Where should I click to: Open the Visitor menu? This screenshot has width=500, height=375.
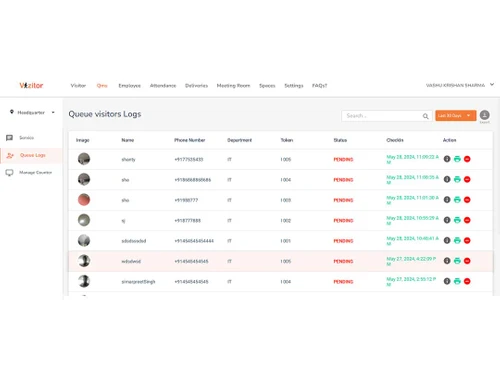(78, 86)
